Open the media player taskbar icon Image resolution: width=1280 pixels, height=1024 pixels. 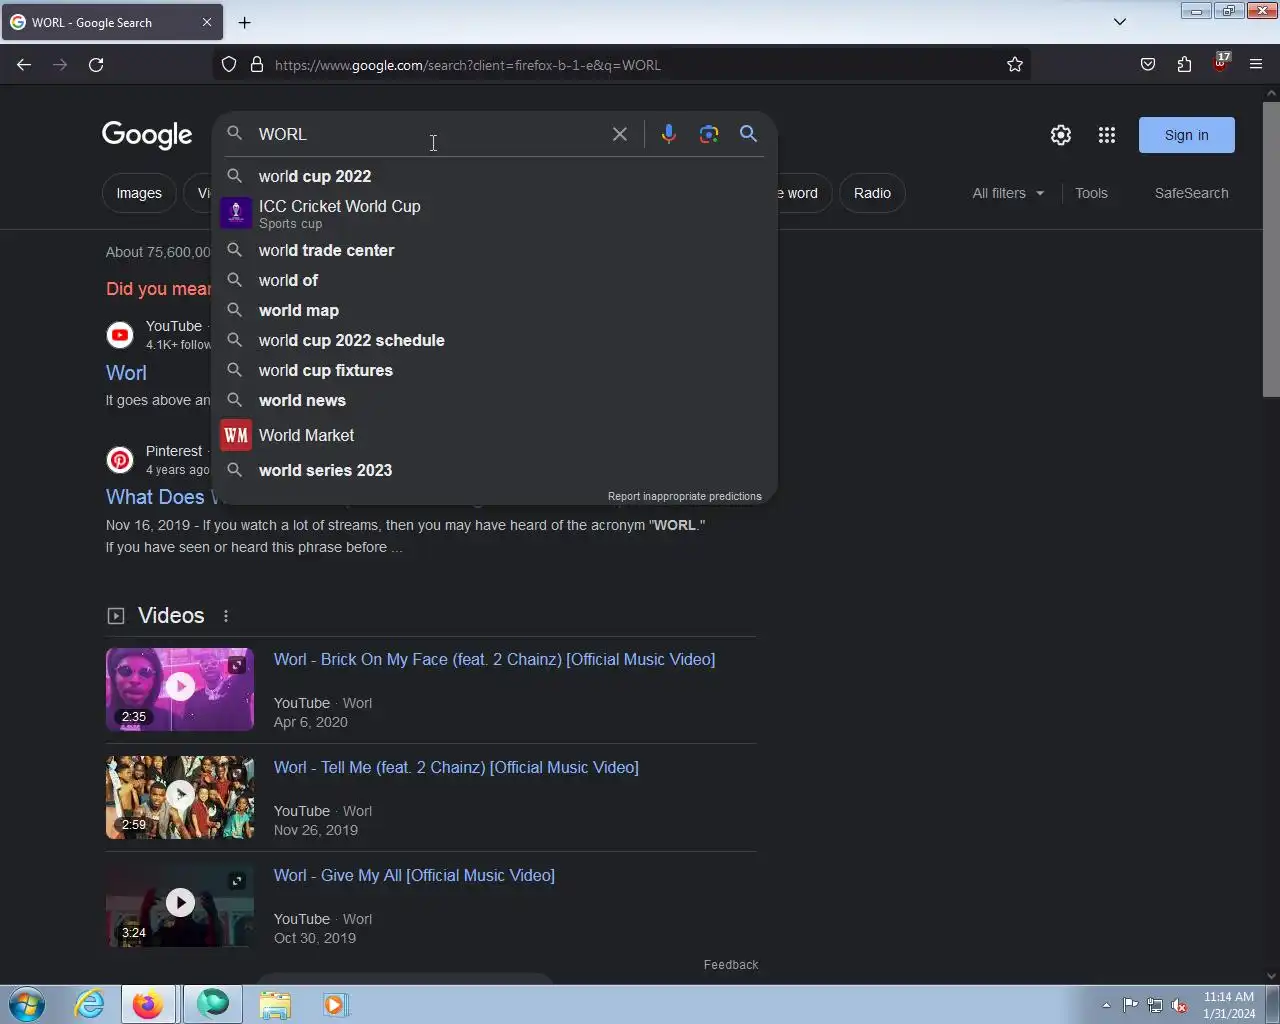(x=335, y=1004)
